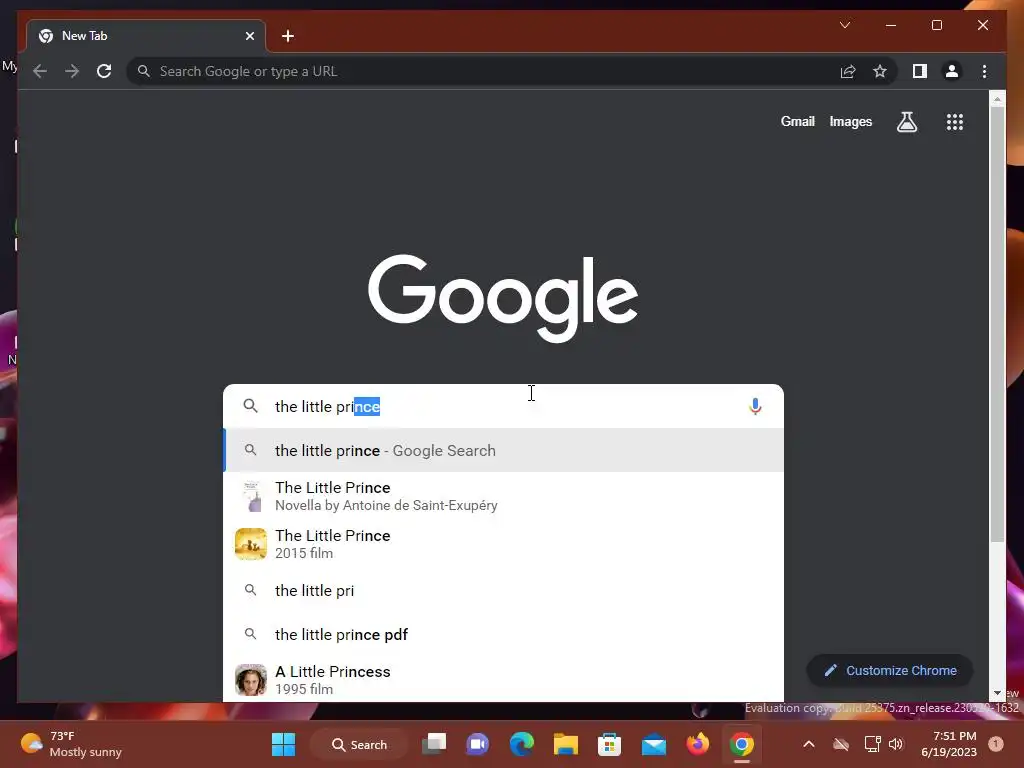Open the Teams Chat taskbar icon

[x=477, y=744]
